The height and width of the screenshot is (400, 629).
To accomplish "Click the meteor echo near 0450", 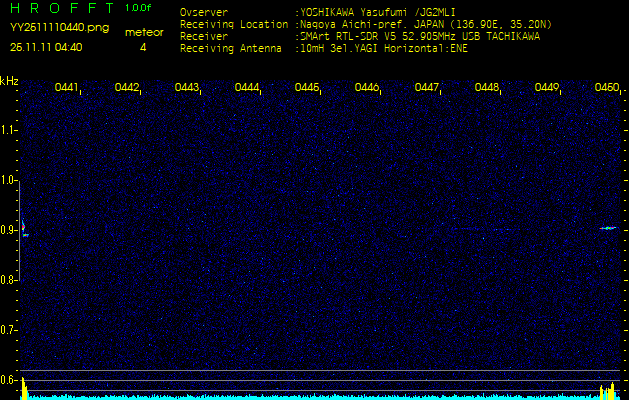I will 608,228.
